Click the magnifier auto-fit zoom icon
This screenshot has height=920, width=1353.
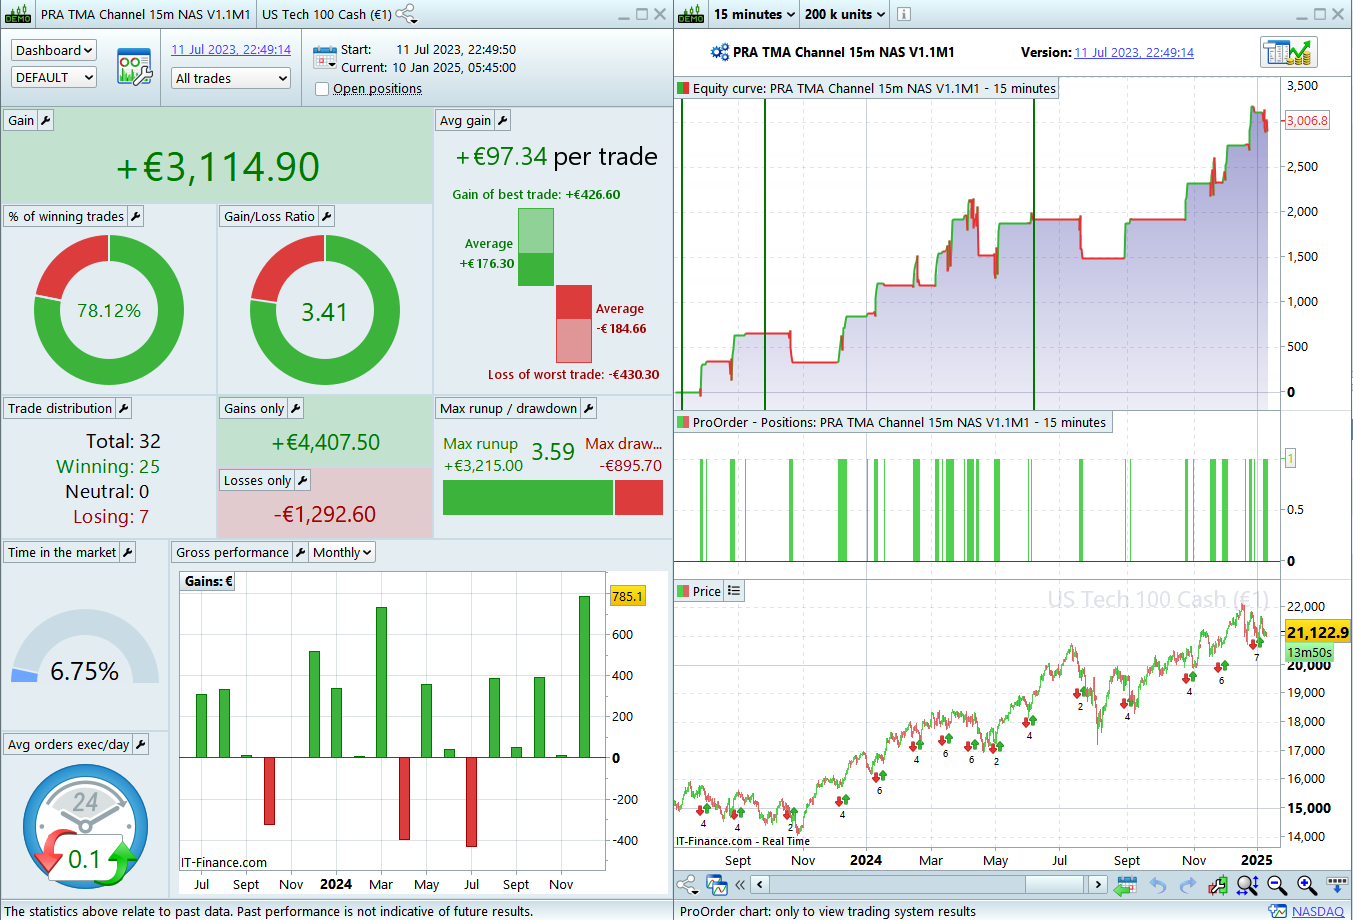(x=1247, y=884)
